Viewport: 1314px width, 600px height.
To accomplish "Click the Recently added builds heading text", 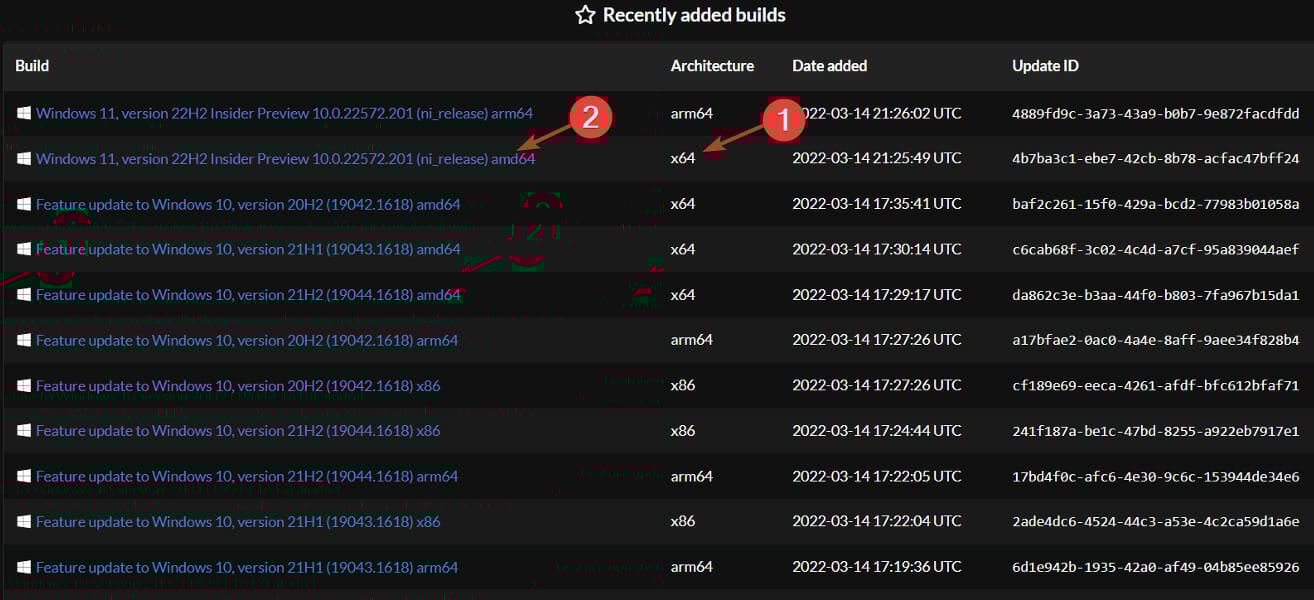I will [694, 15].
